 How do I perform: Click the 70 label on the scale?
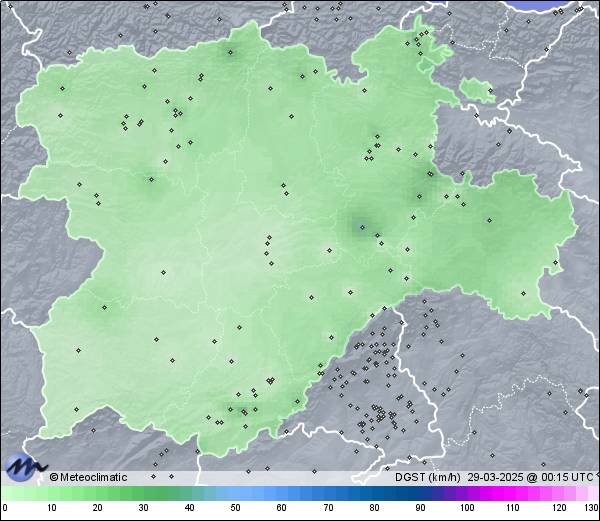point(328,508)
